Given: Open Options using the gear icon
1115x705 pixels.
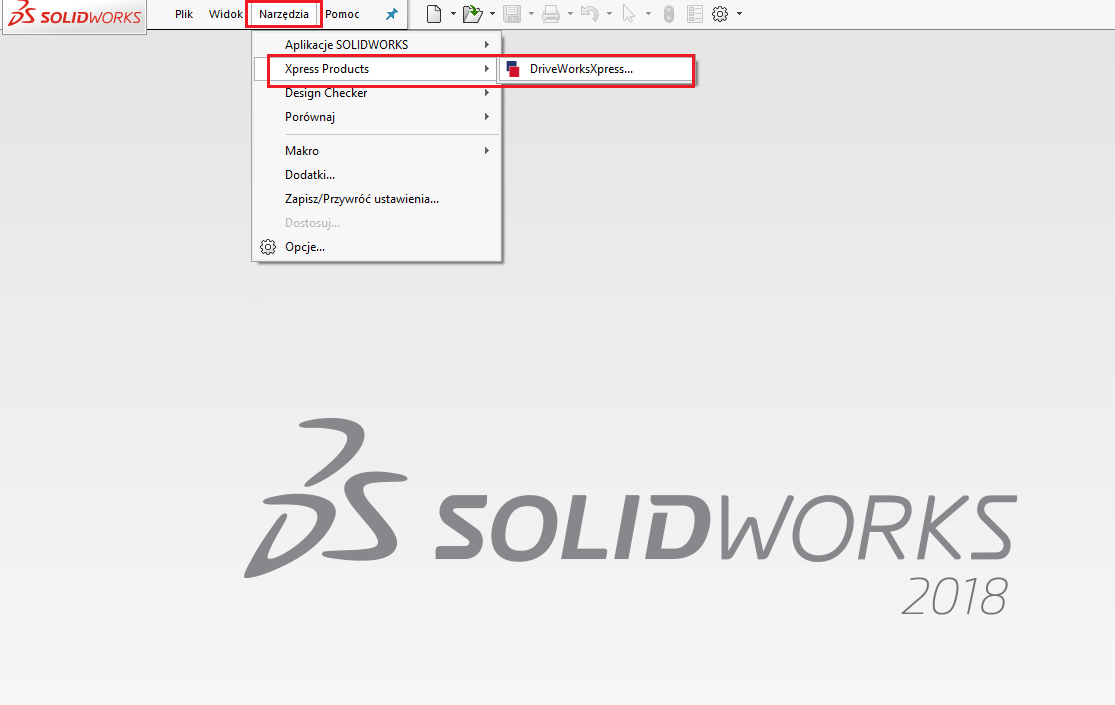Looking at the screenshot, I should click(718, 13).
